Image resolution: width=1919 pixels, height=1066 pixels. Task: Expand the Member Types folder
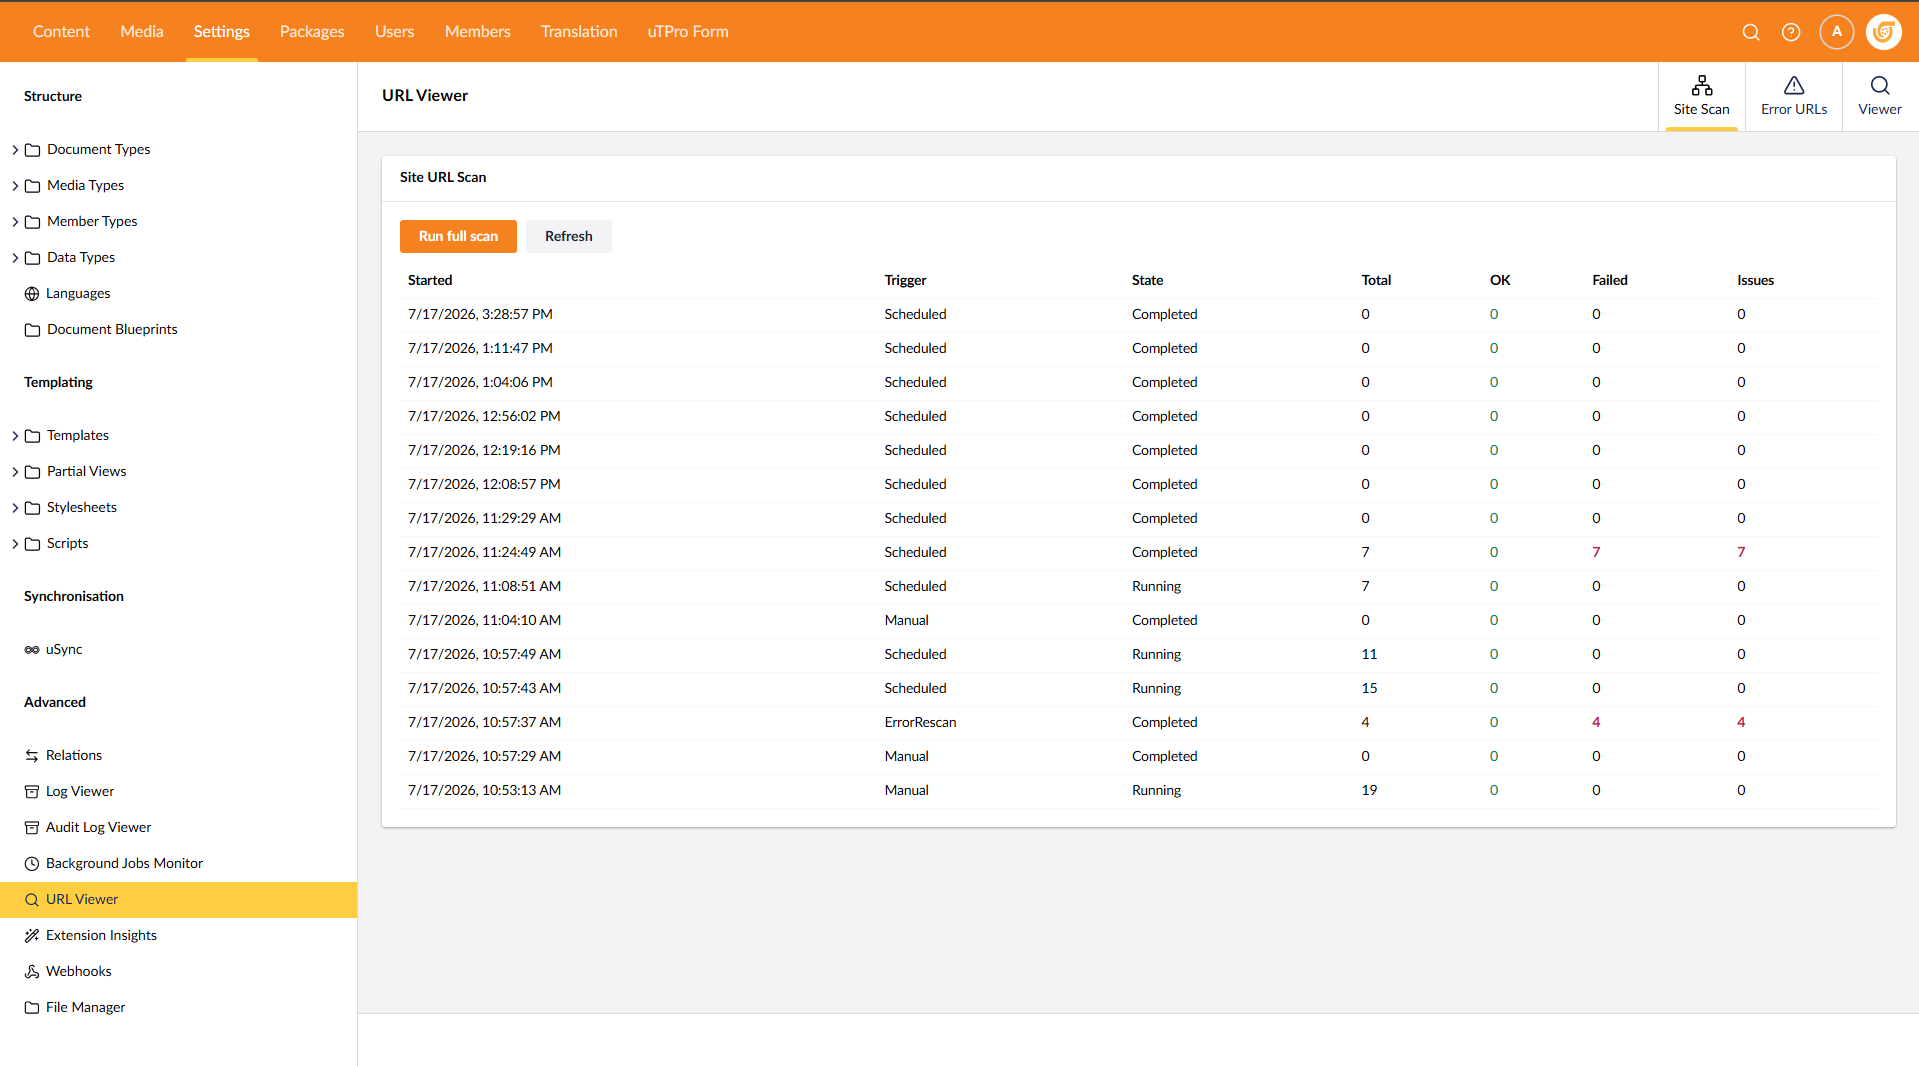click(15, 222)
